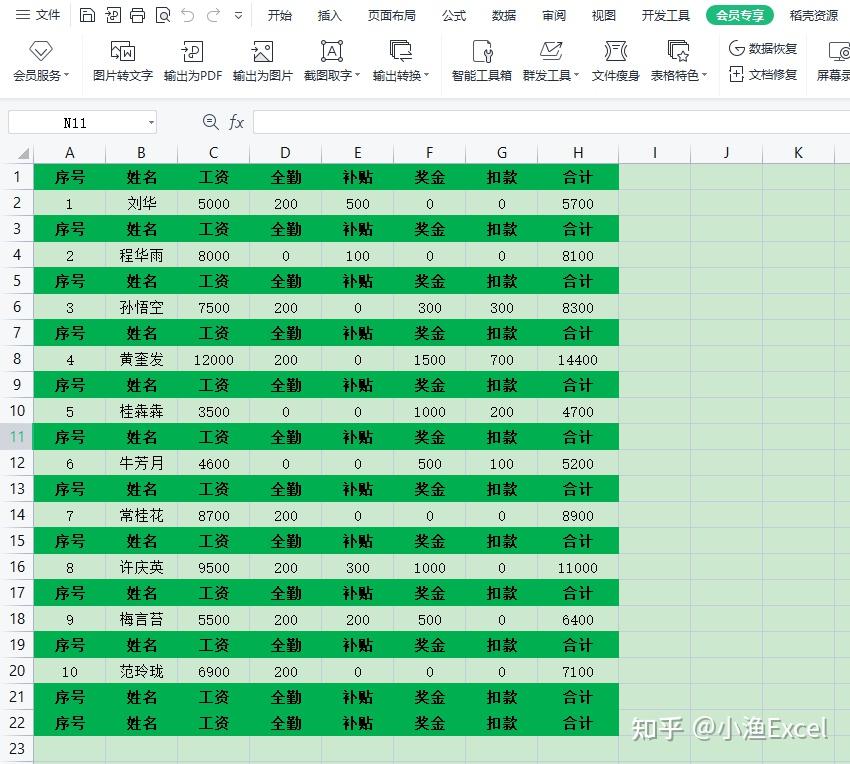Click the zoom magnifier icon beside fx
850x764 pixels.
click(x=210, y=122)
